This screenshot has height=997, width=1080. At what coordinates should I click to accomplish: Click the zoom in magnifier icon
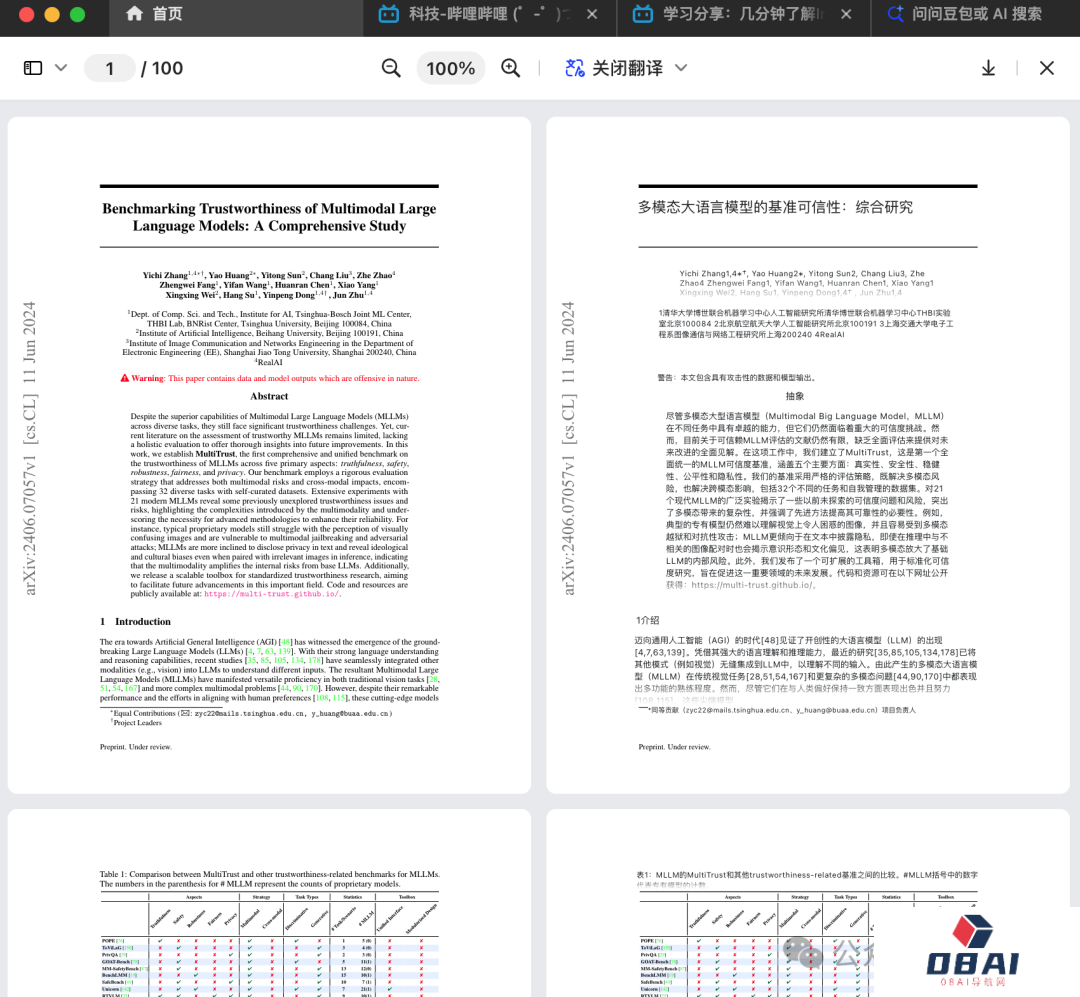click(511, 68)
